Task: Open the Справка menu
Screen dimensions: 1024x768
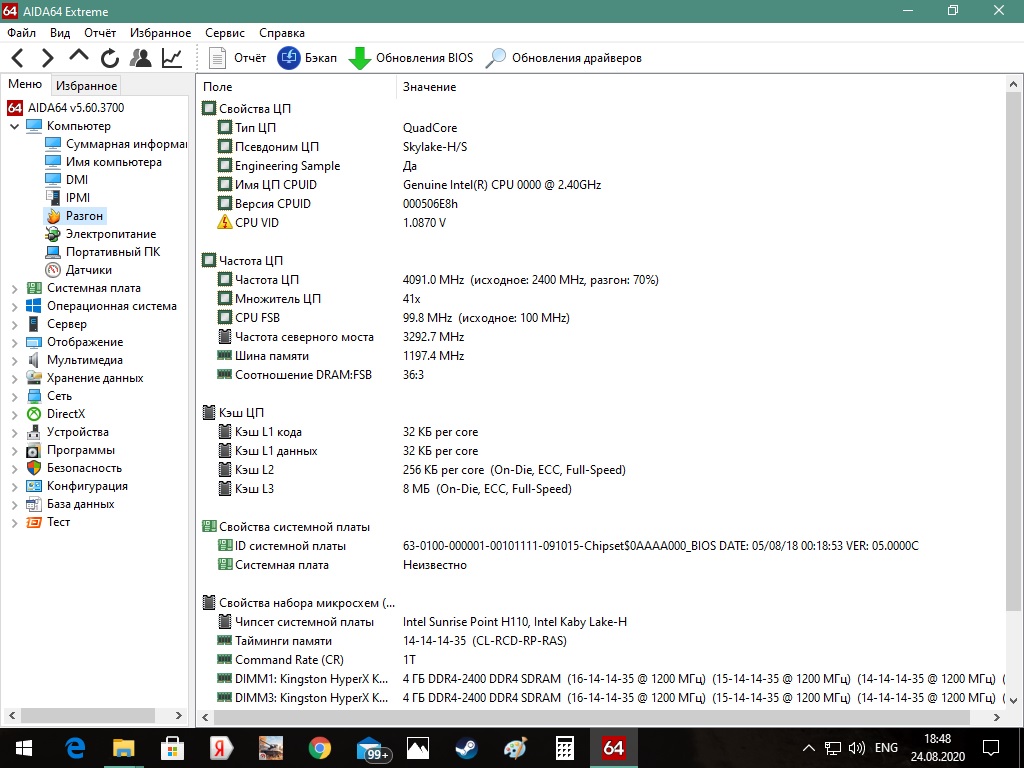Action: click(281, 33)
